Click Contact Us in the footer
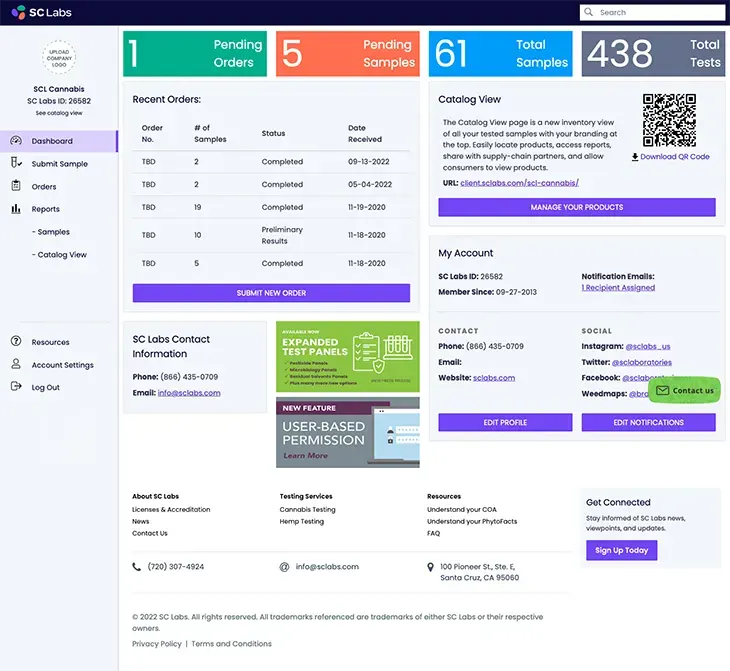730x671 pixels. (149, 533)
